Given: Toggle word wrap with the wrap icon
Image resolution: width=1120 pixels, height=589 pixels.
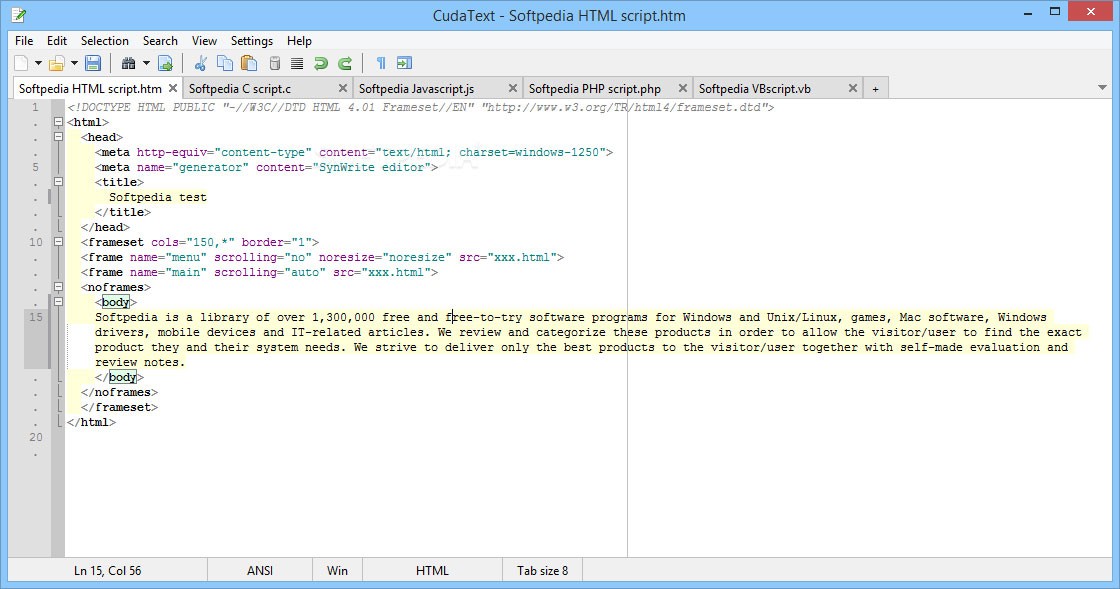Looking at the screenshot, I should [x=404, y=64].
